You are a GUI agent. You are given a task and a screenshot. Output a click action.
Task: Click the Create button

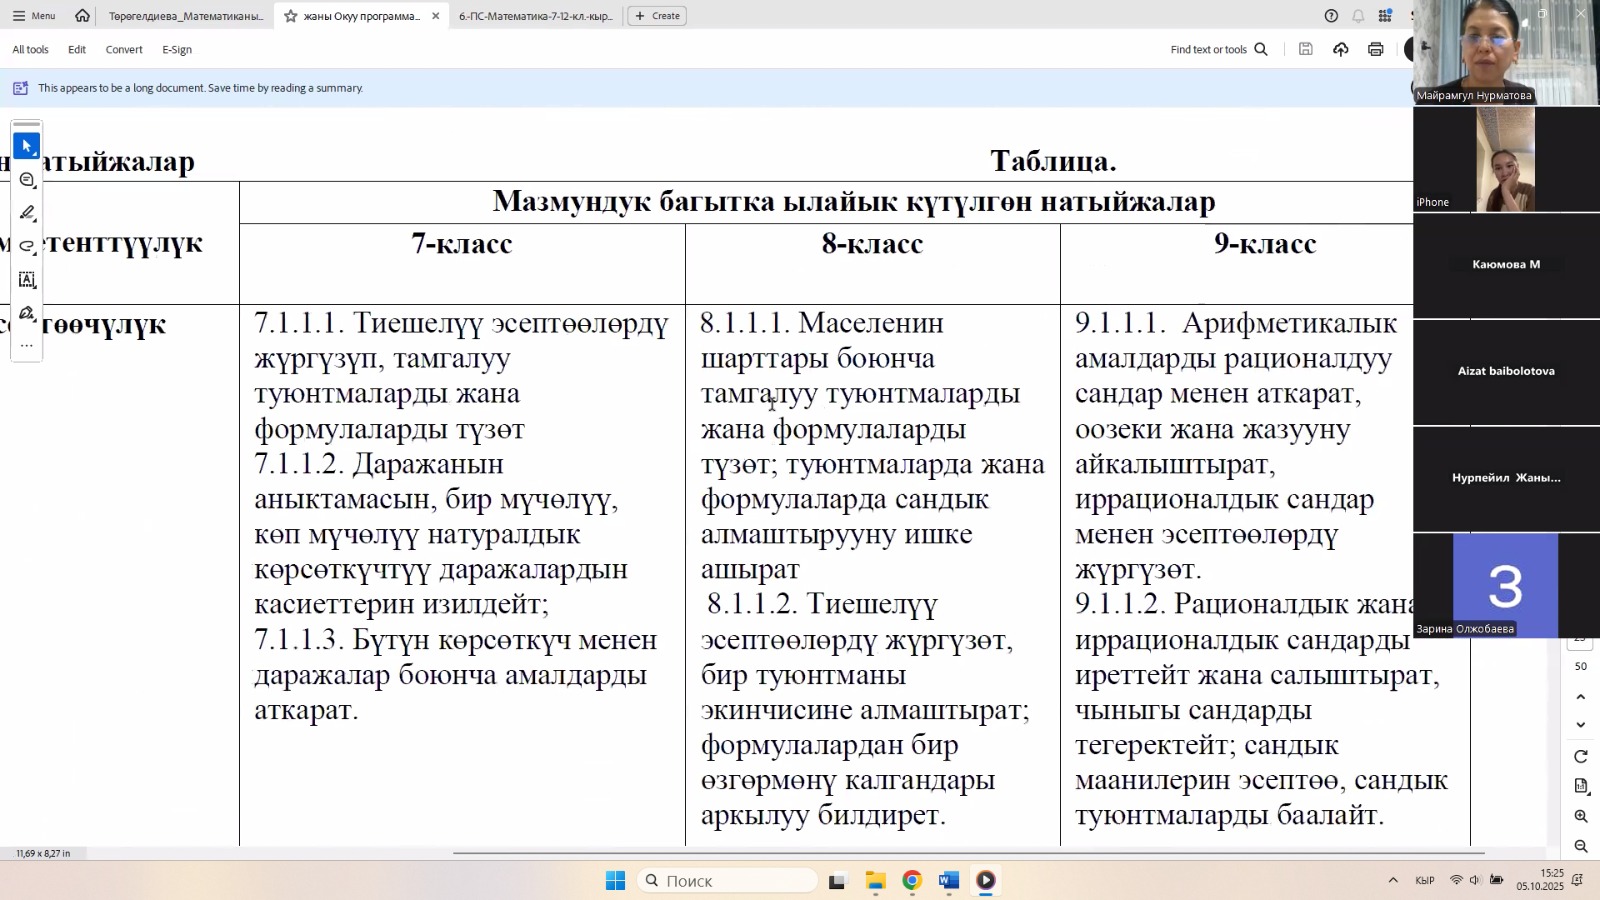click(x=656, y=16)
